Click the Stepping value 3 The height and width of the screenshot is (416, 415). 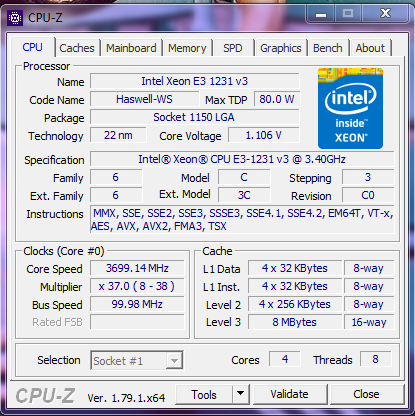(x=368, y=177)
